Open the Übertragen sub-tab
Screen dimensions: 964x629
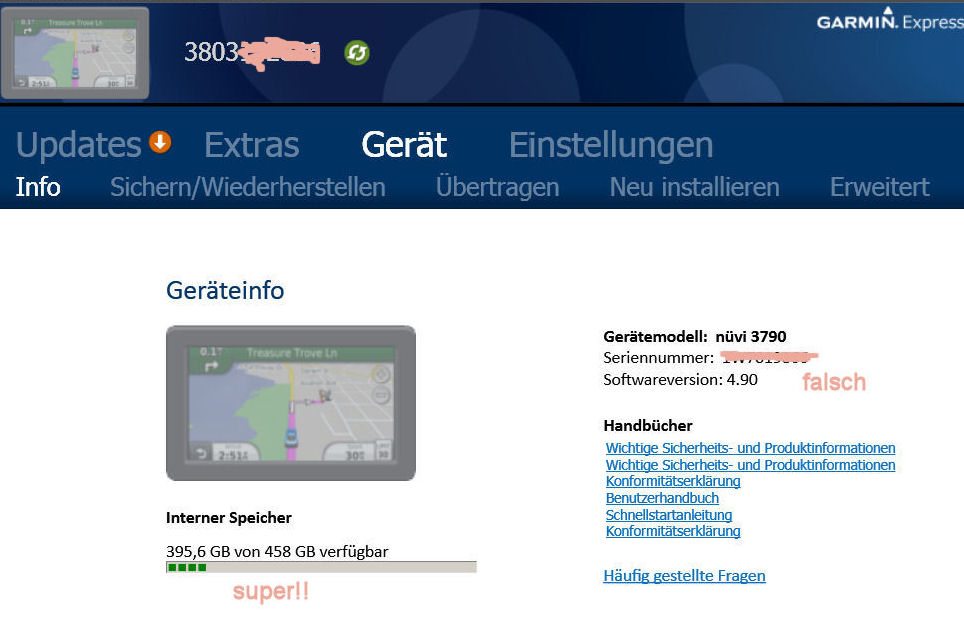[497, 187]
